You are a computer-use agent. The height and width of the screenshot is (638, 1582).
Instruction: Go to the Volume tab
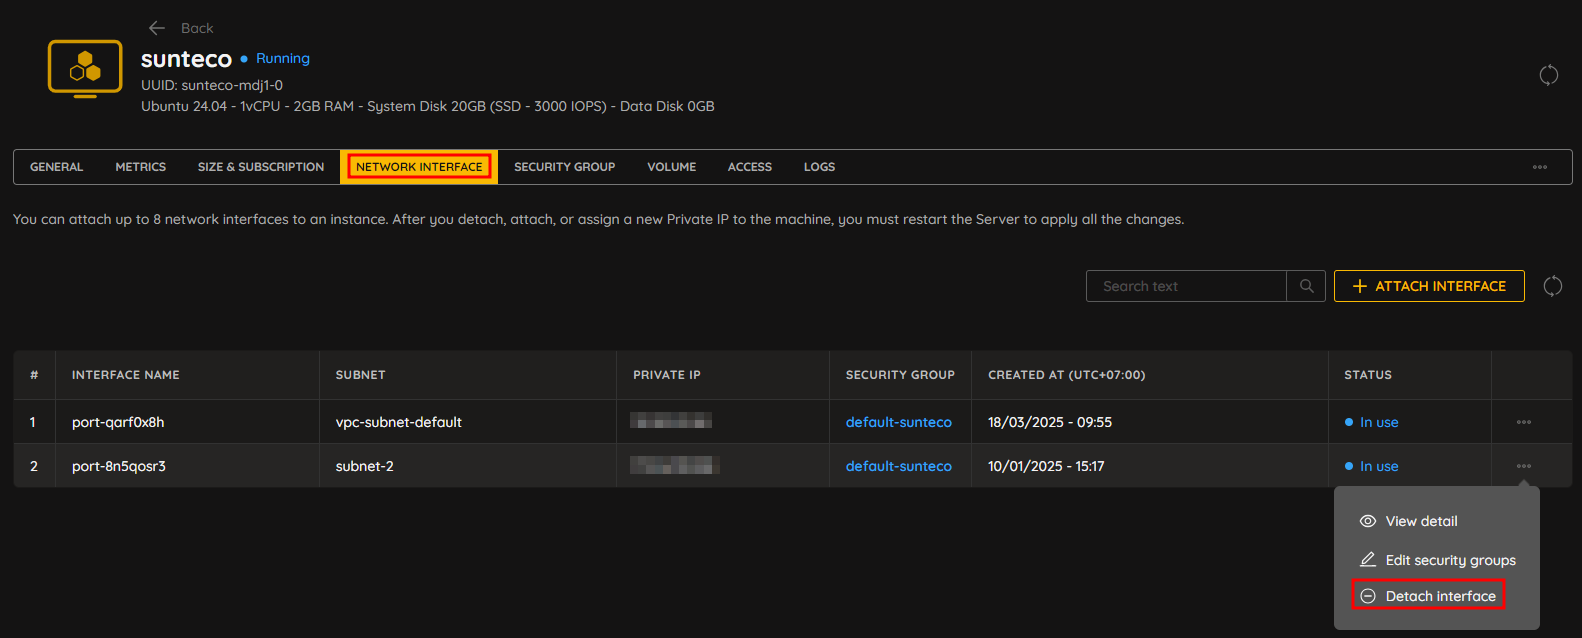(x=671, y=167)
